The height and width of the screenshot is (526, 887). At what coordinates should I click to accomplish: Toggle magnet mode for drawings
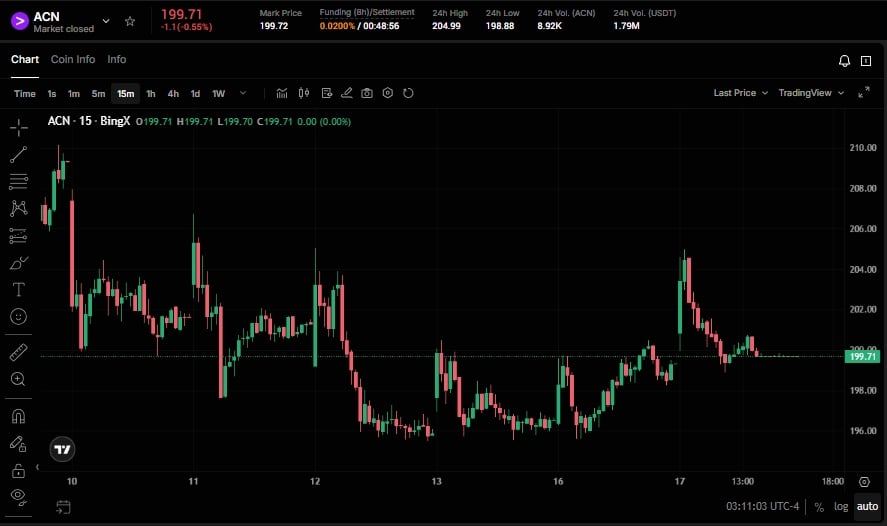[18, 415]
